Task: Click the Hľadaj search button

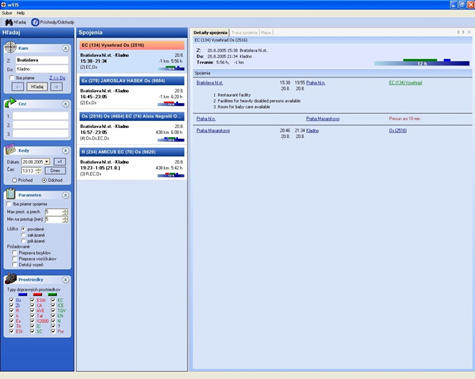Action: [x=37, y=87]
